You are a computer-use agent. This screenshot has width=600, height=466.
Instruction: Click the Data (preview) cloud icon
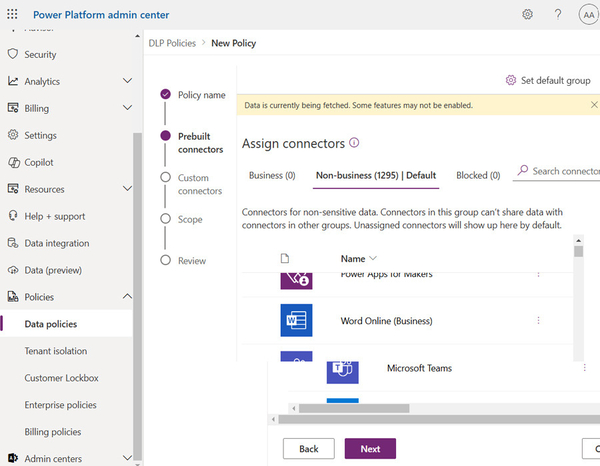coord(13,270)
